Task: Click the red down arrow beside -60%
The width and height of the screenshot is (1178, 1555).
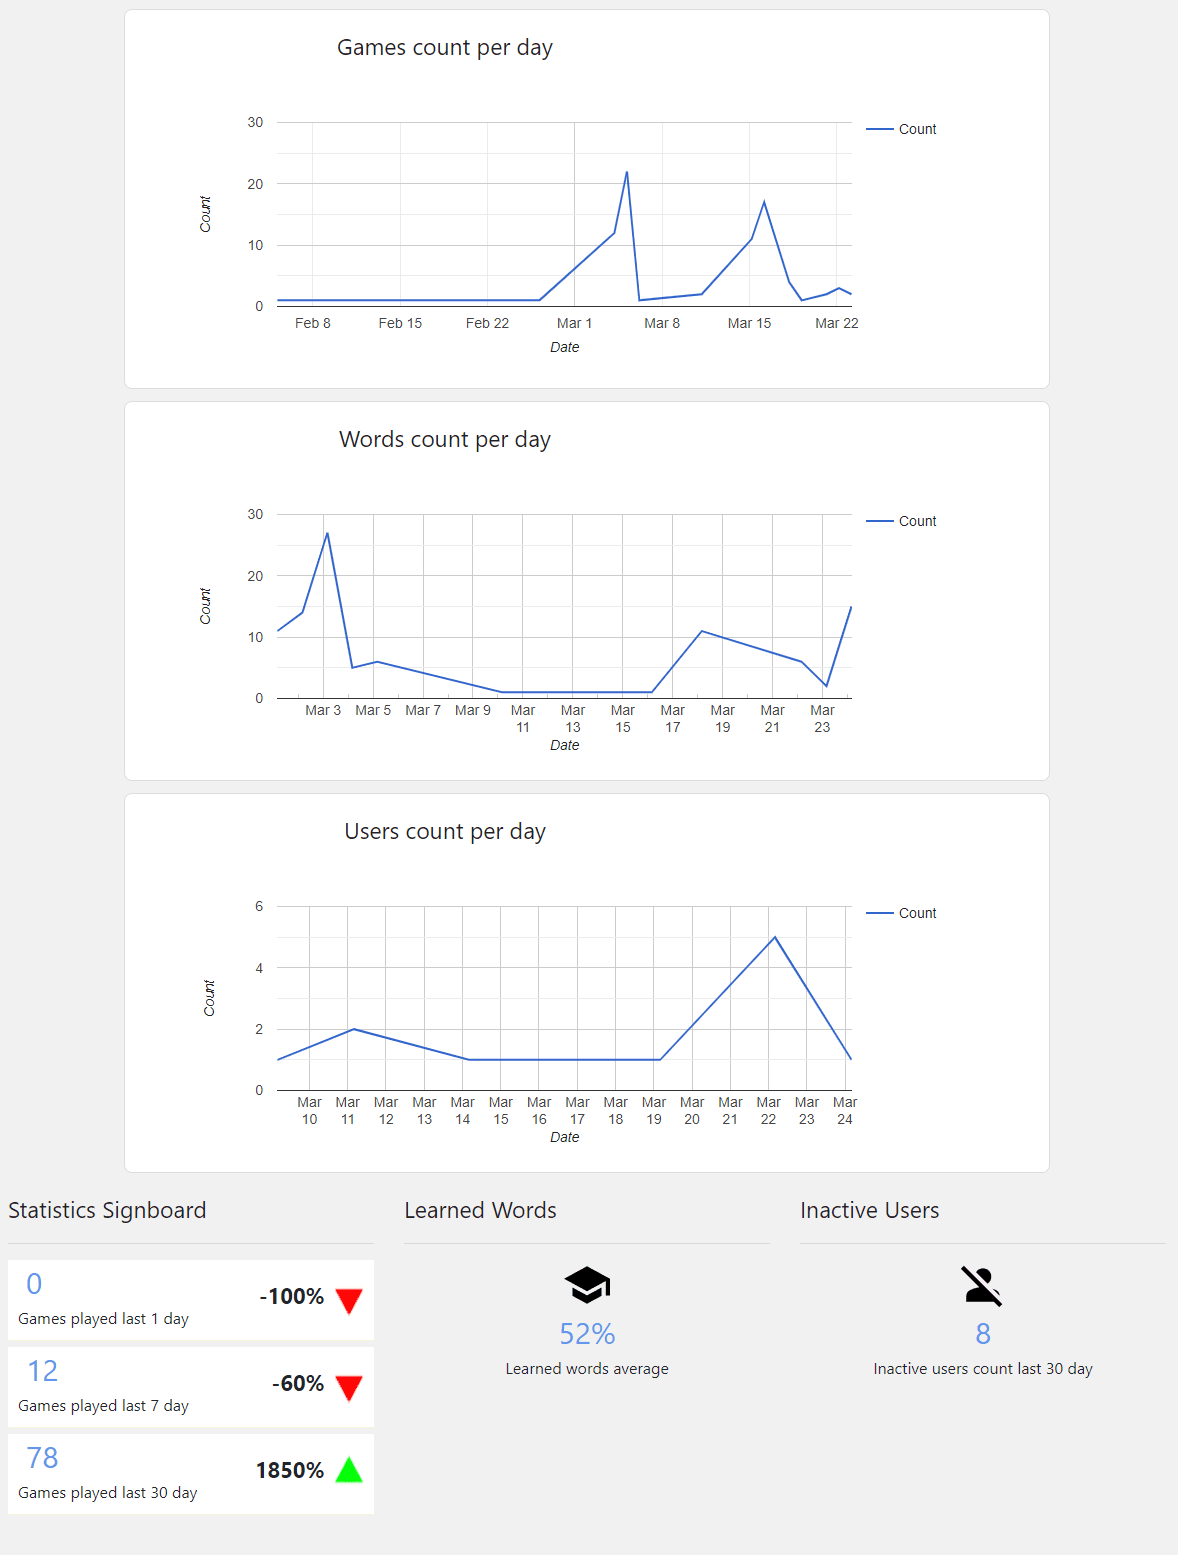Action: click(x=349, y=1388)
